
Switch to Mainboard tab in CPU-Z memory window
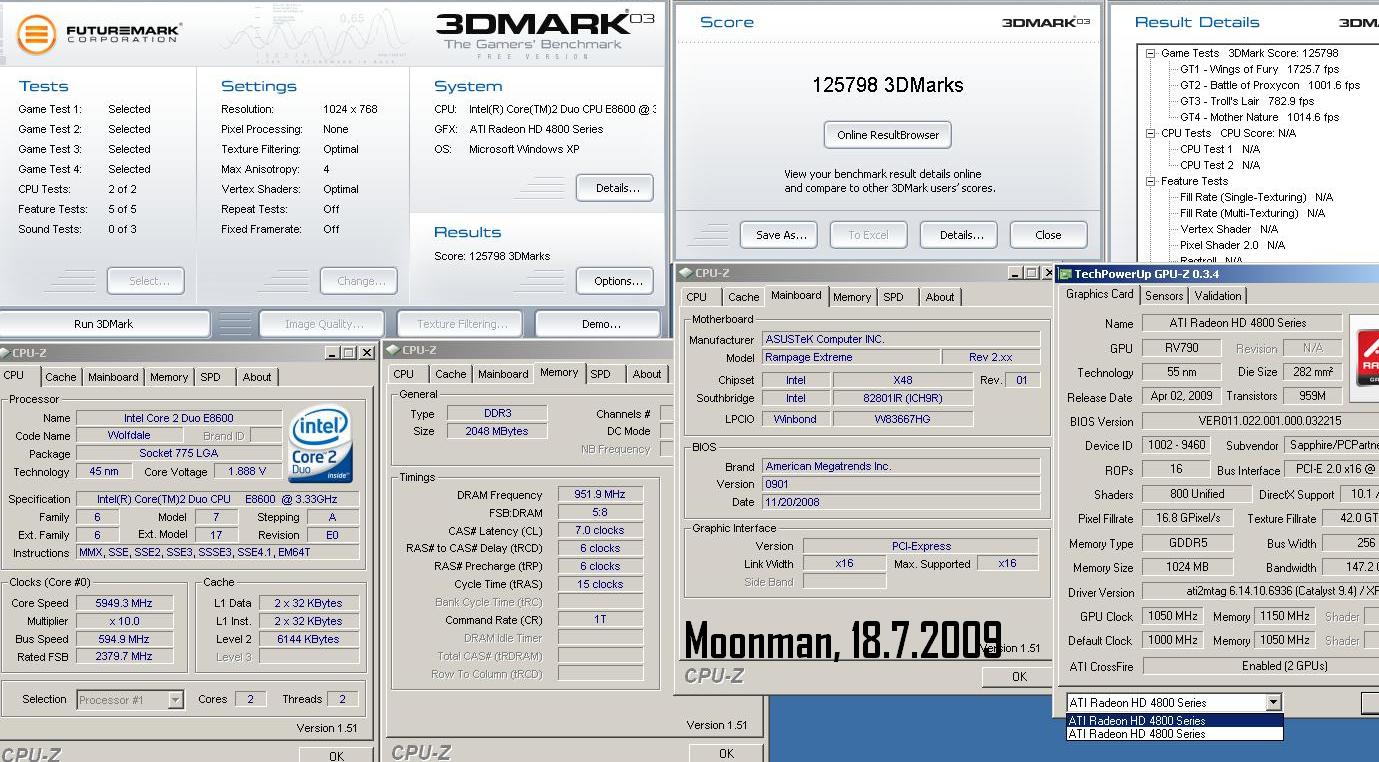(503, 374)
